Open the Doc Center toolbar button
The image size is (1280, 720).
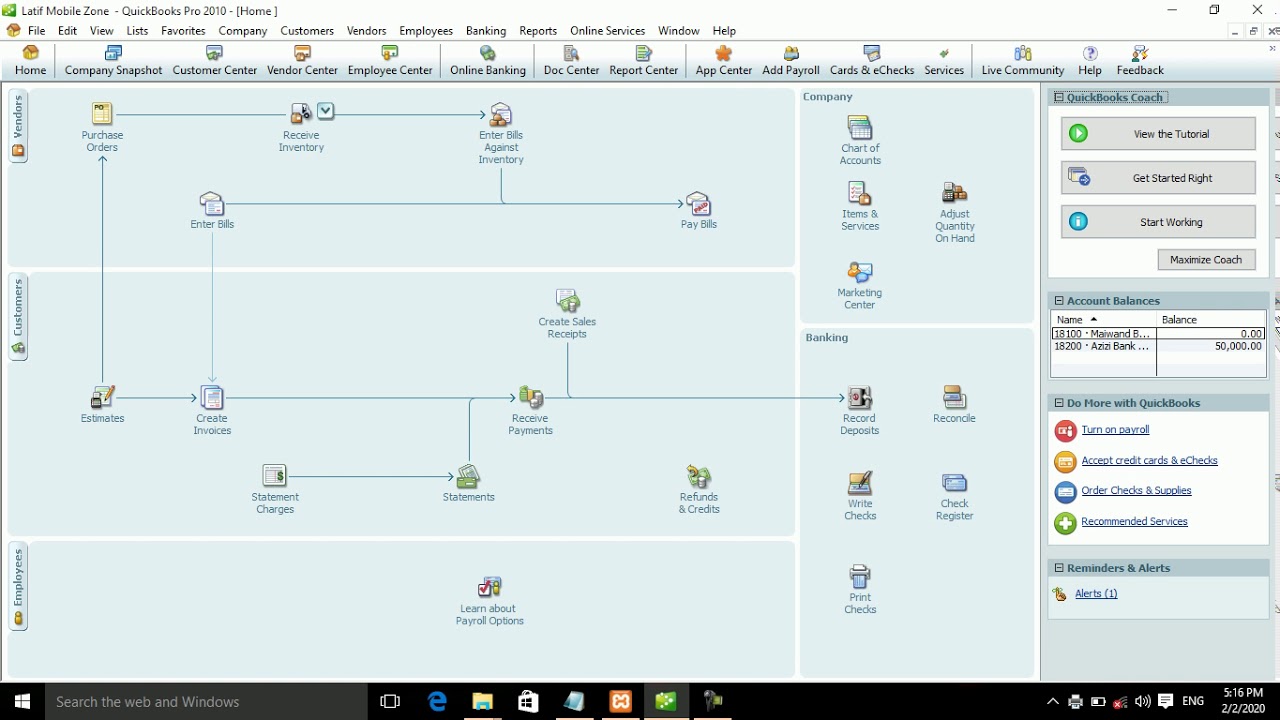571,60
